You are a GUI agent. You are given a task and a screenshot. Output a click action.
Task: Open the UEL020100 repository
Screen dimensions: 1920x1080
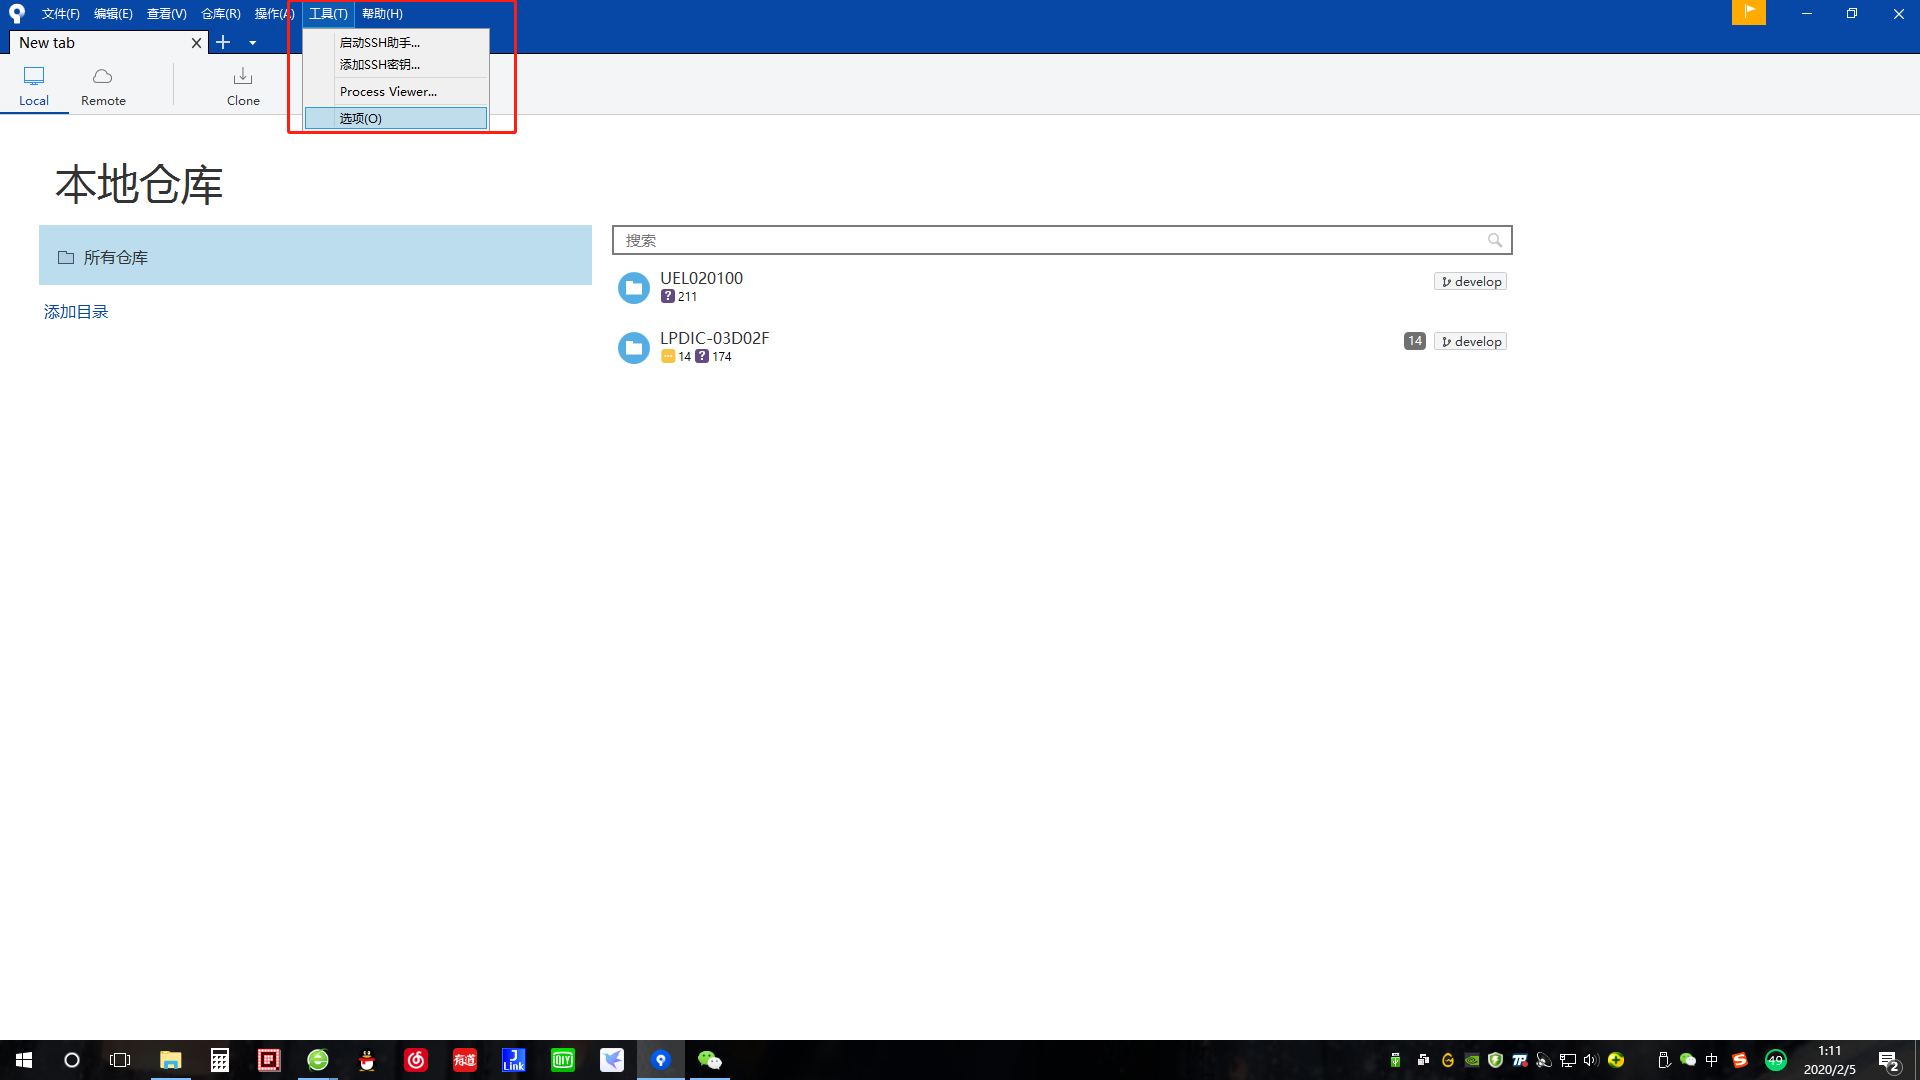[1062, 287]
